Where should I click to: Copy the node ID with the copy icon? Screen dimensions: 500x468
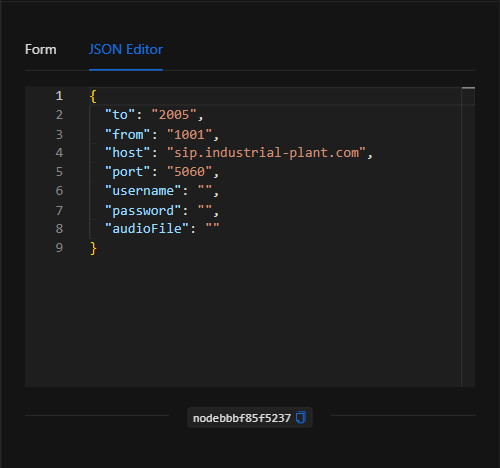point(301,418)
